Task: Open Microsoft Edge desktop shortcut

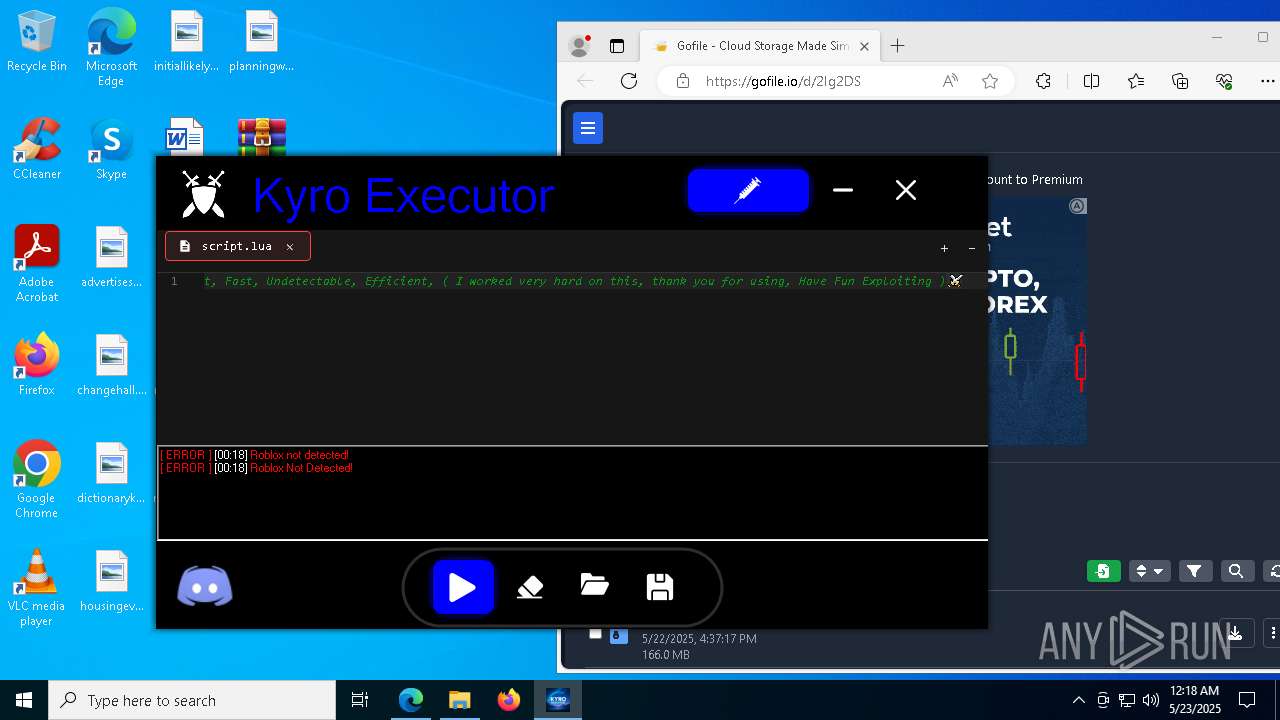Action: tap(111, 47)
